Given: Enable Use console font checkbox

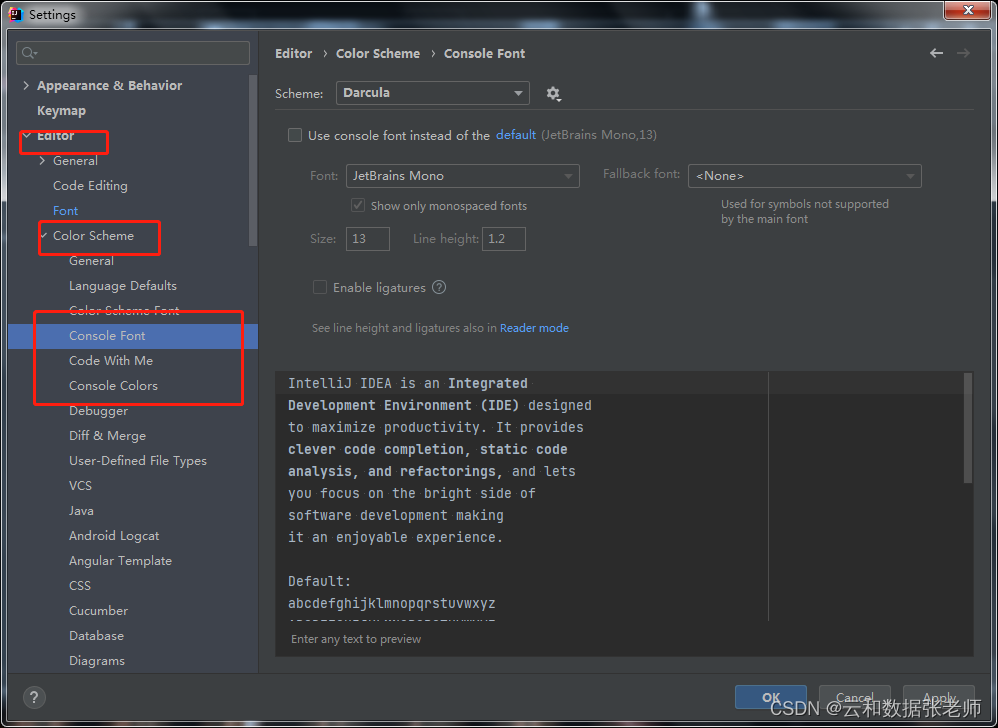Looking at the screenshot, I should pos(295,135).
